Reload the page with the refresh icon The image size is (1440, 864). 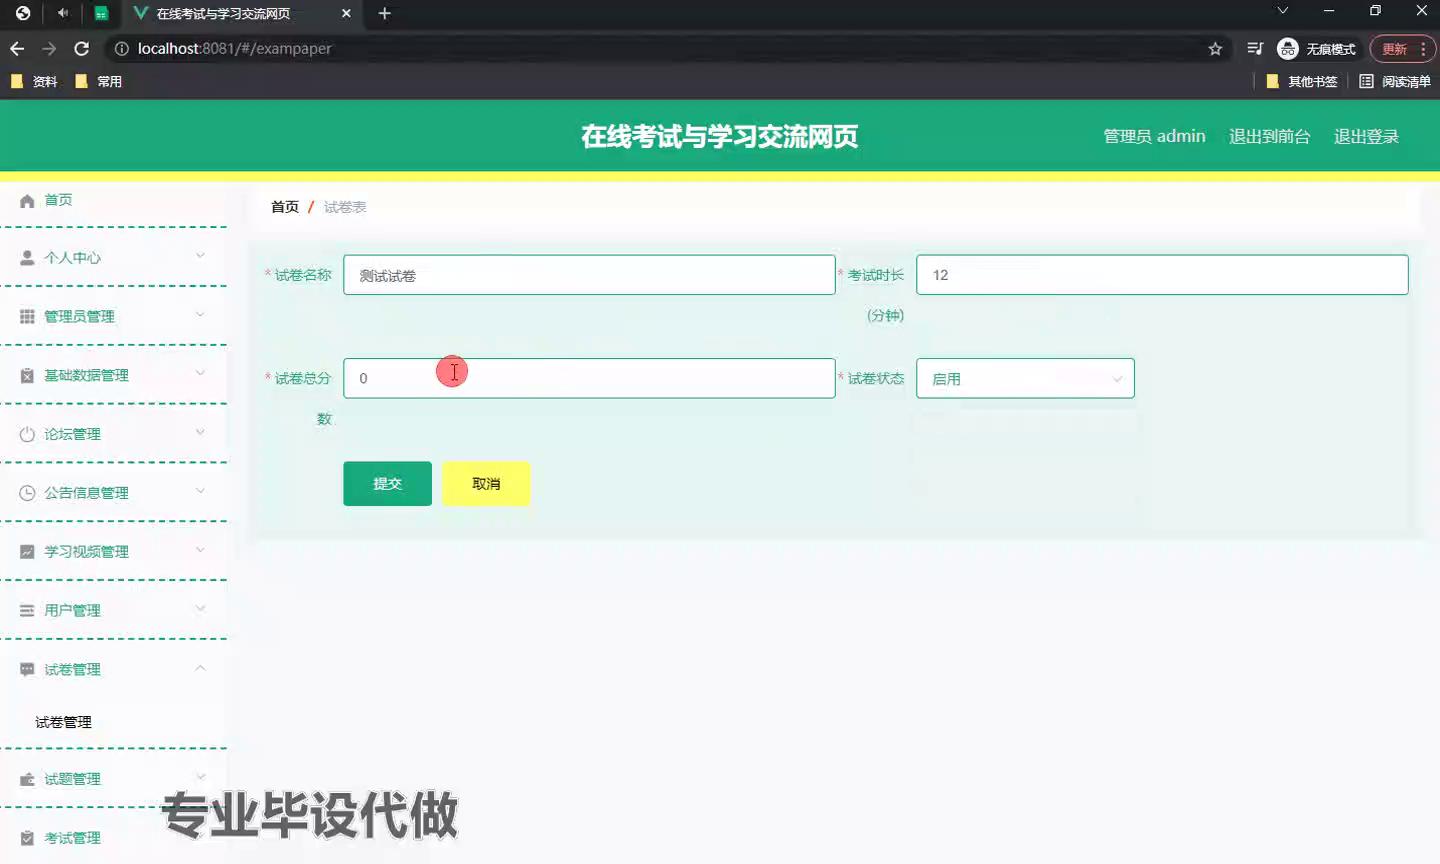[82, 49]
